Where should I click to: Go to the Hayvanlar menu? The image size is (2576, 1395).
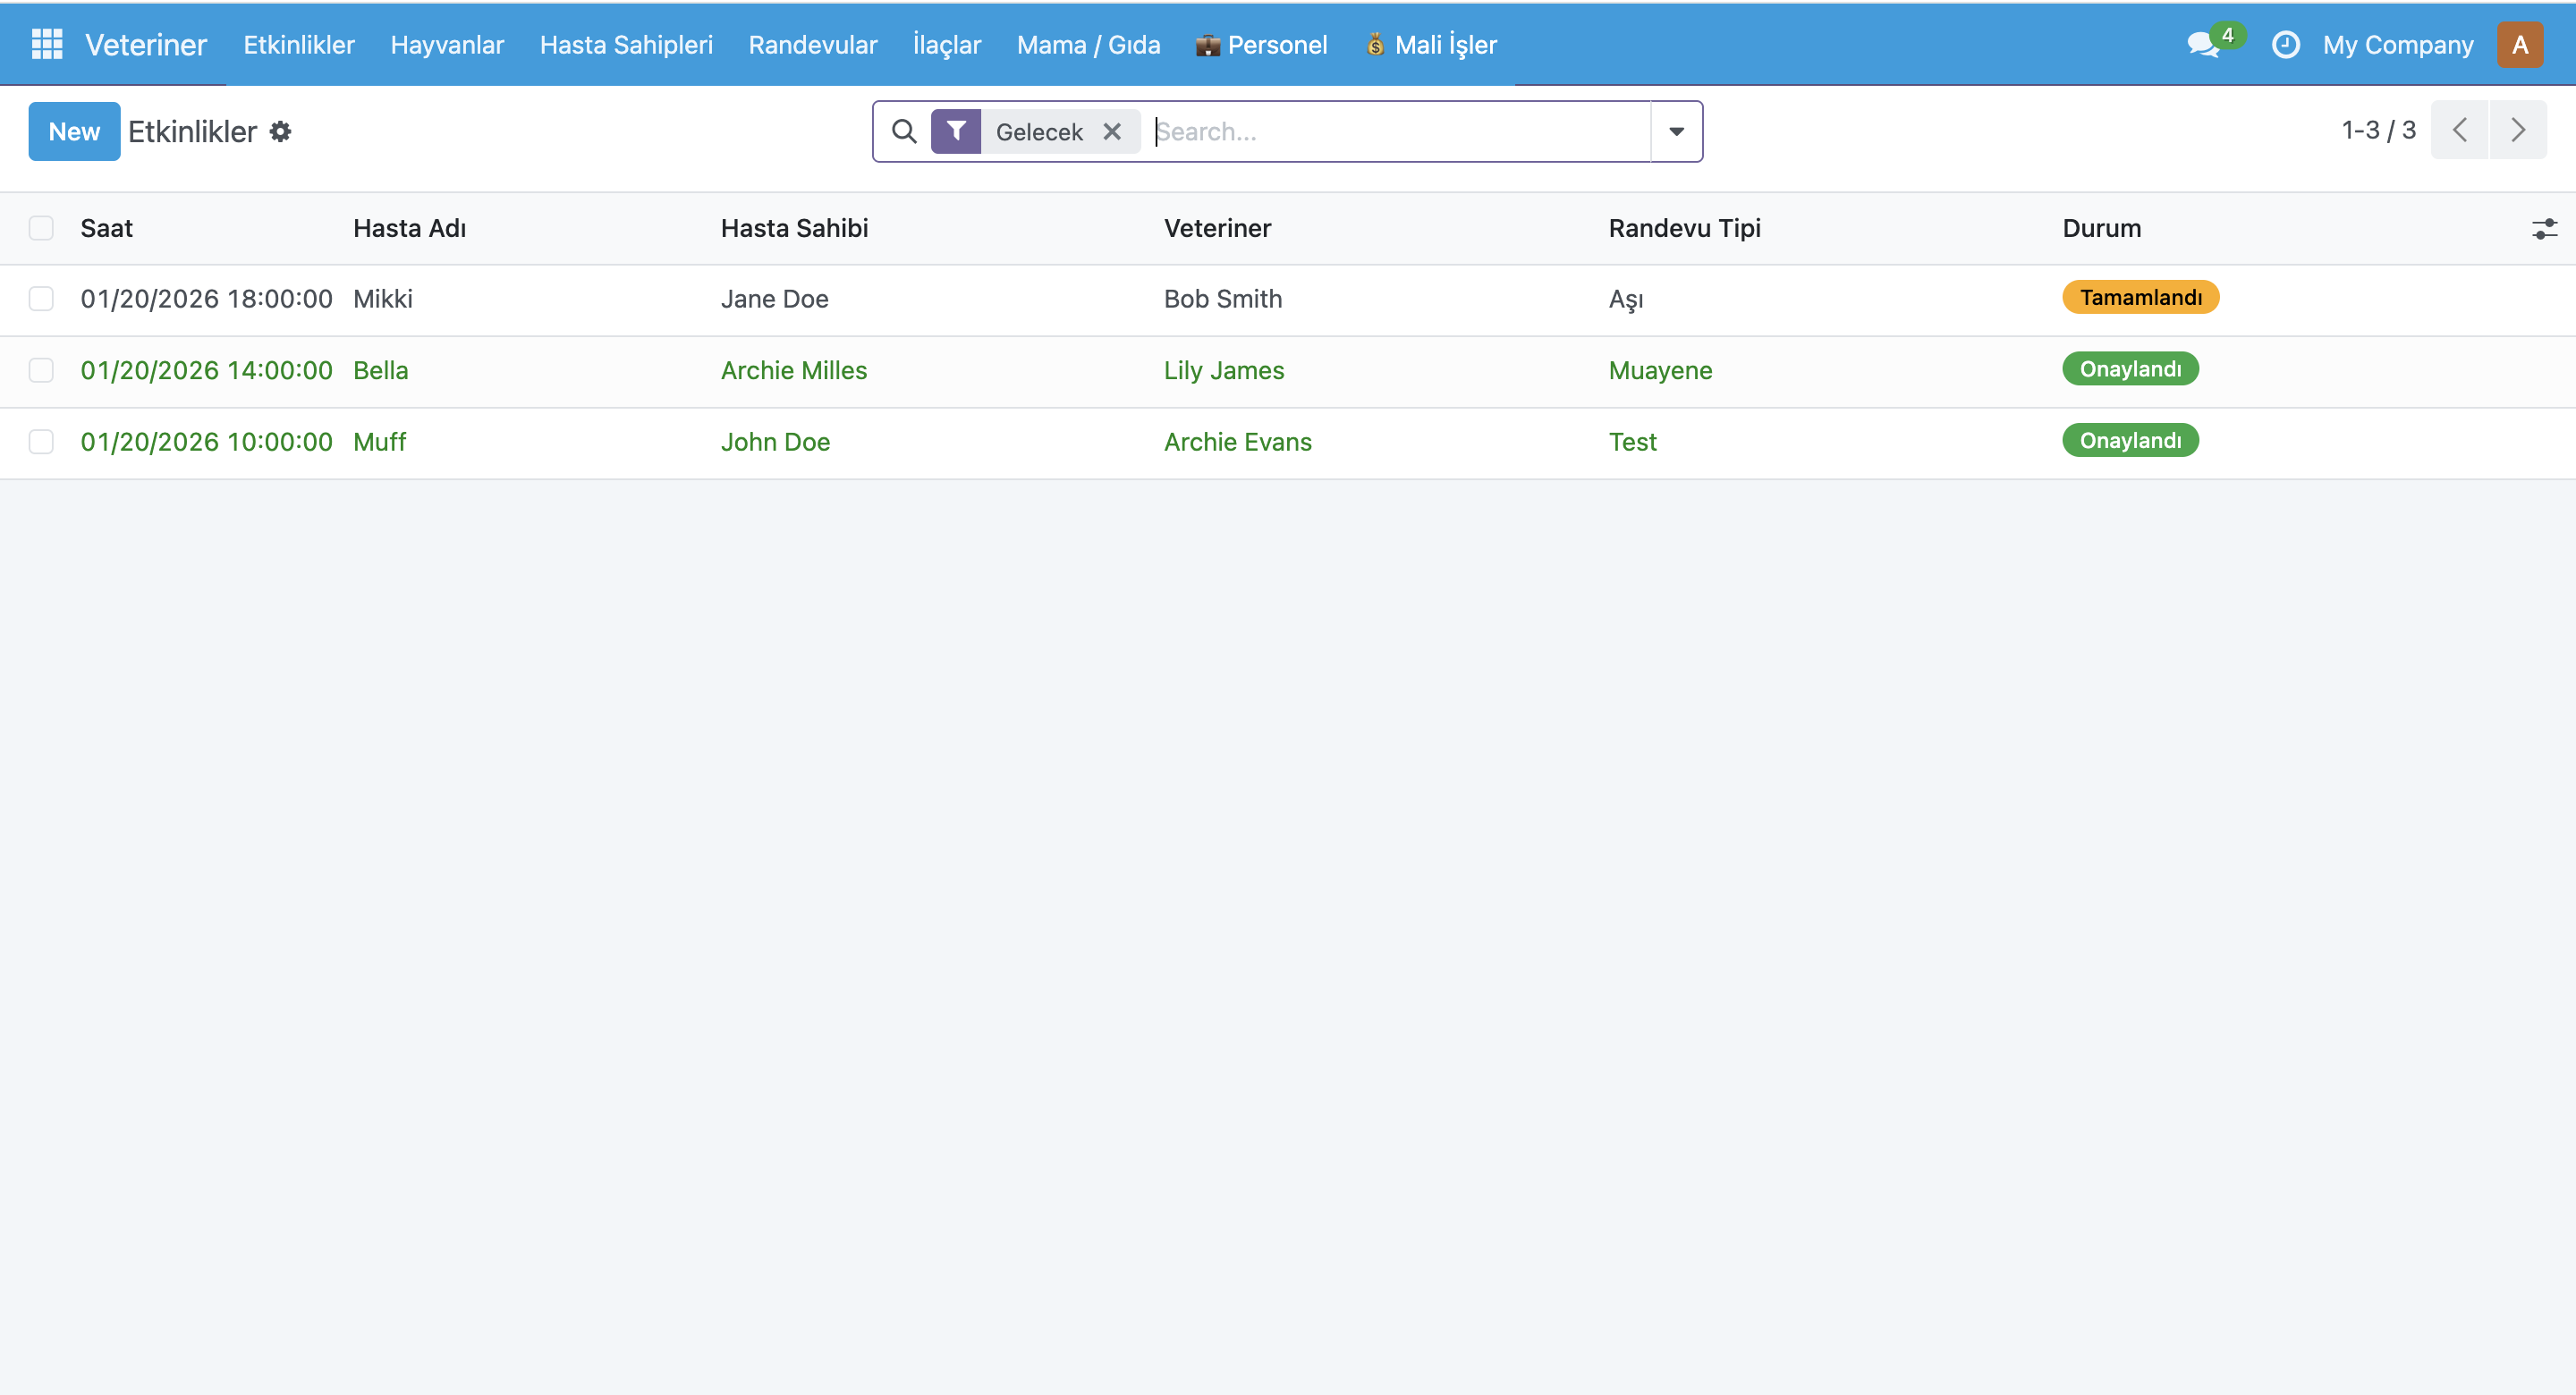447,44
